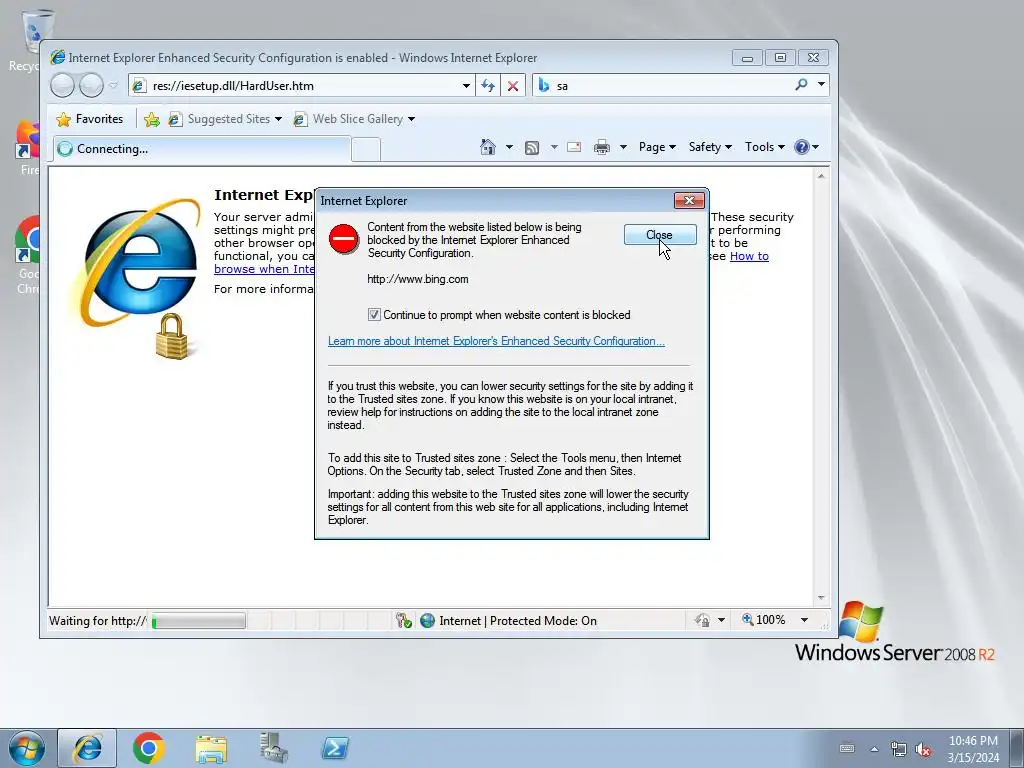
Task: Expand the address bar autocomplete dropdown
Action: [466, 86]
